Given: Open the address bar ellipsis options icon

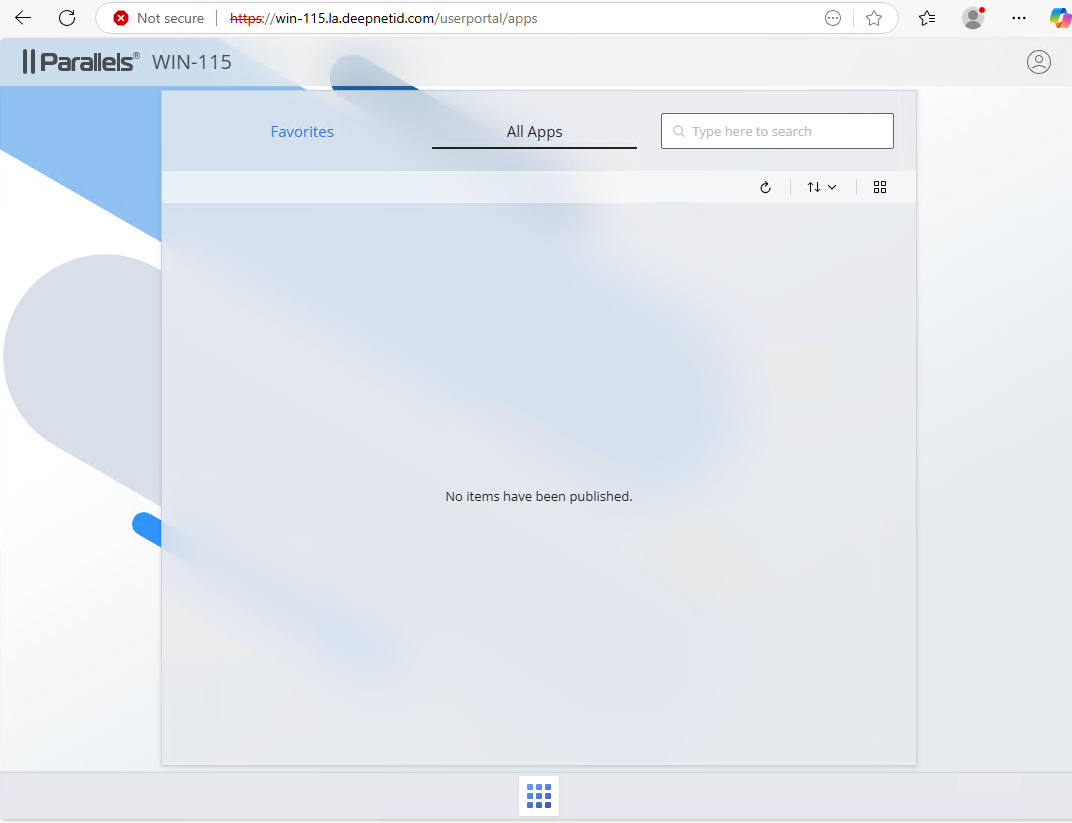Looking at the screenshot, I should coord(833,18).
